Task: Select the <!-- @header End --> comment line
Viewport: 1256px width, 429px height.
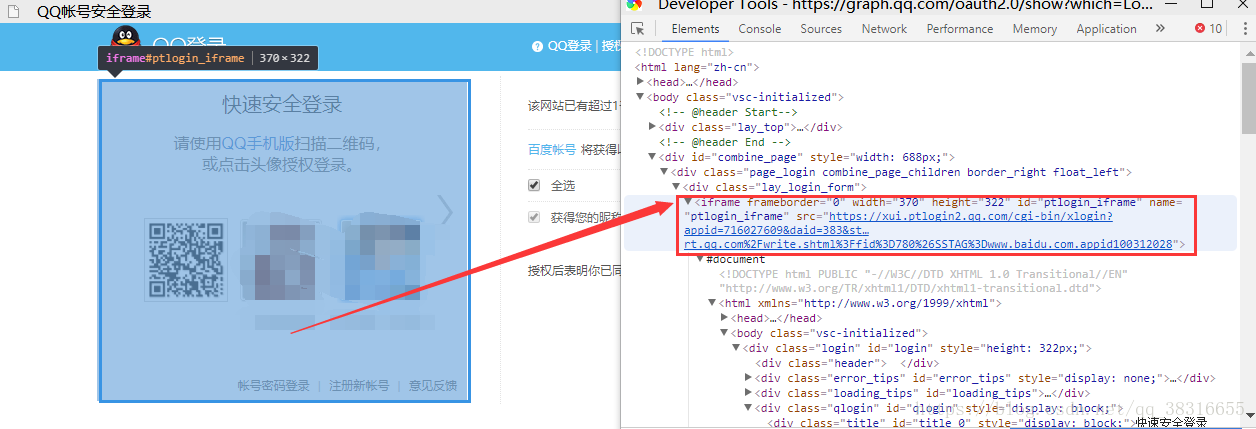Action: pos(726,142)
